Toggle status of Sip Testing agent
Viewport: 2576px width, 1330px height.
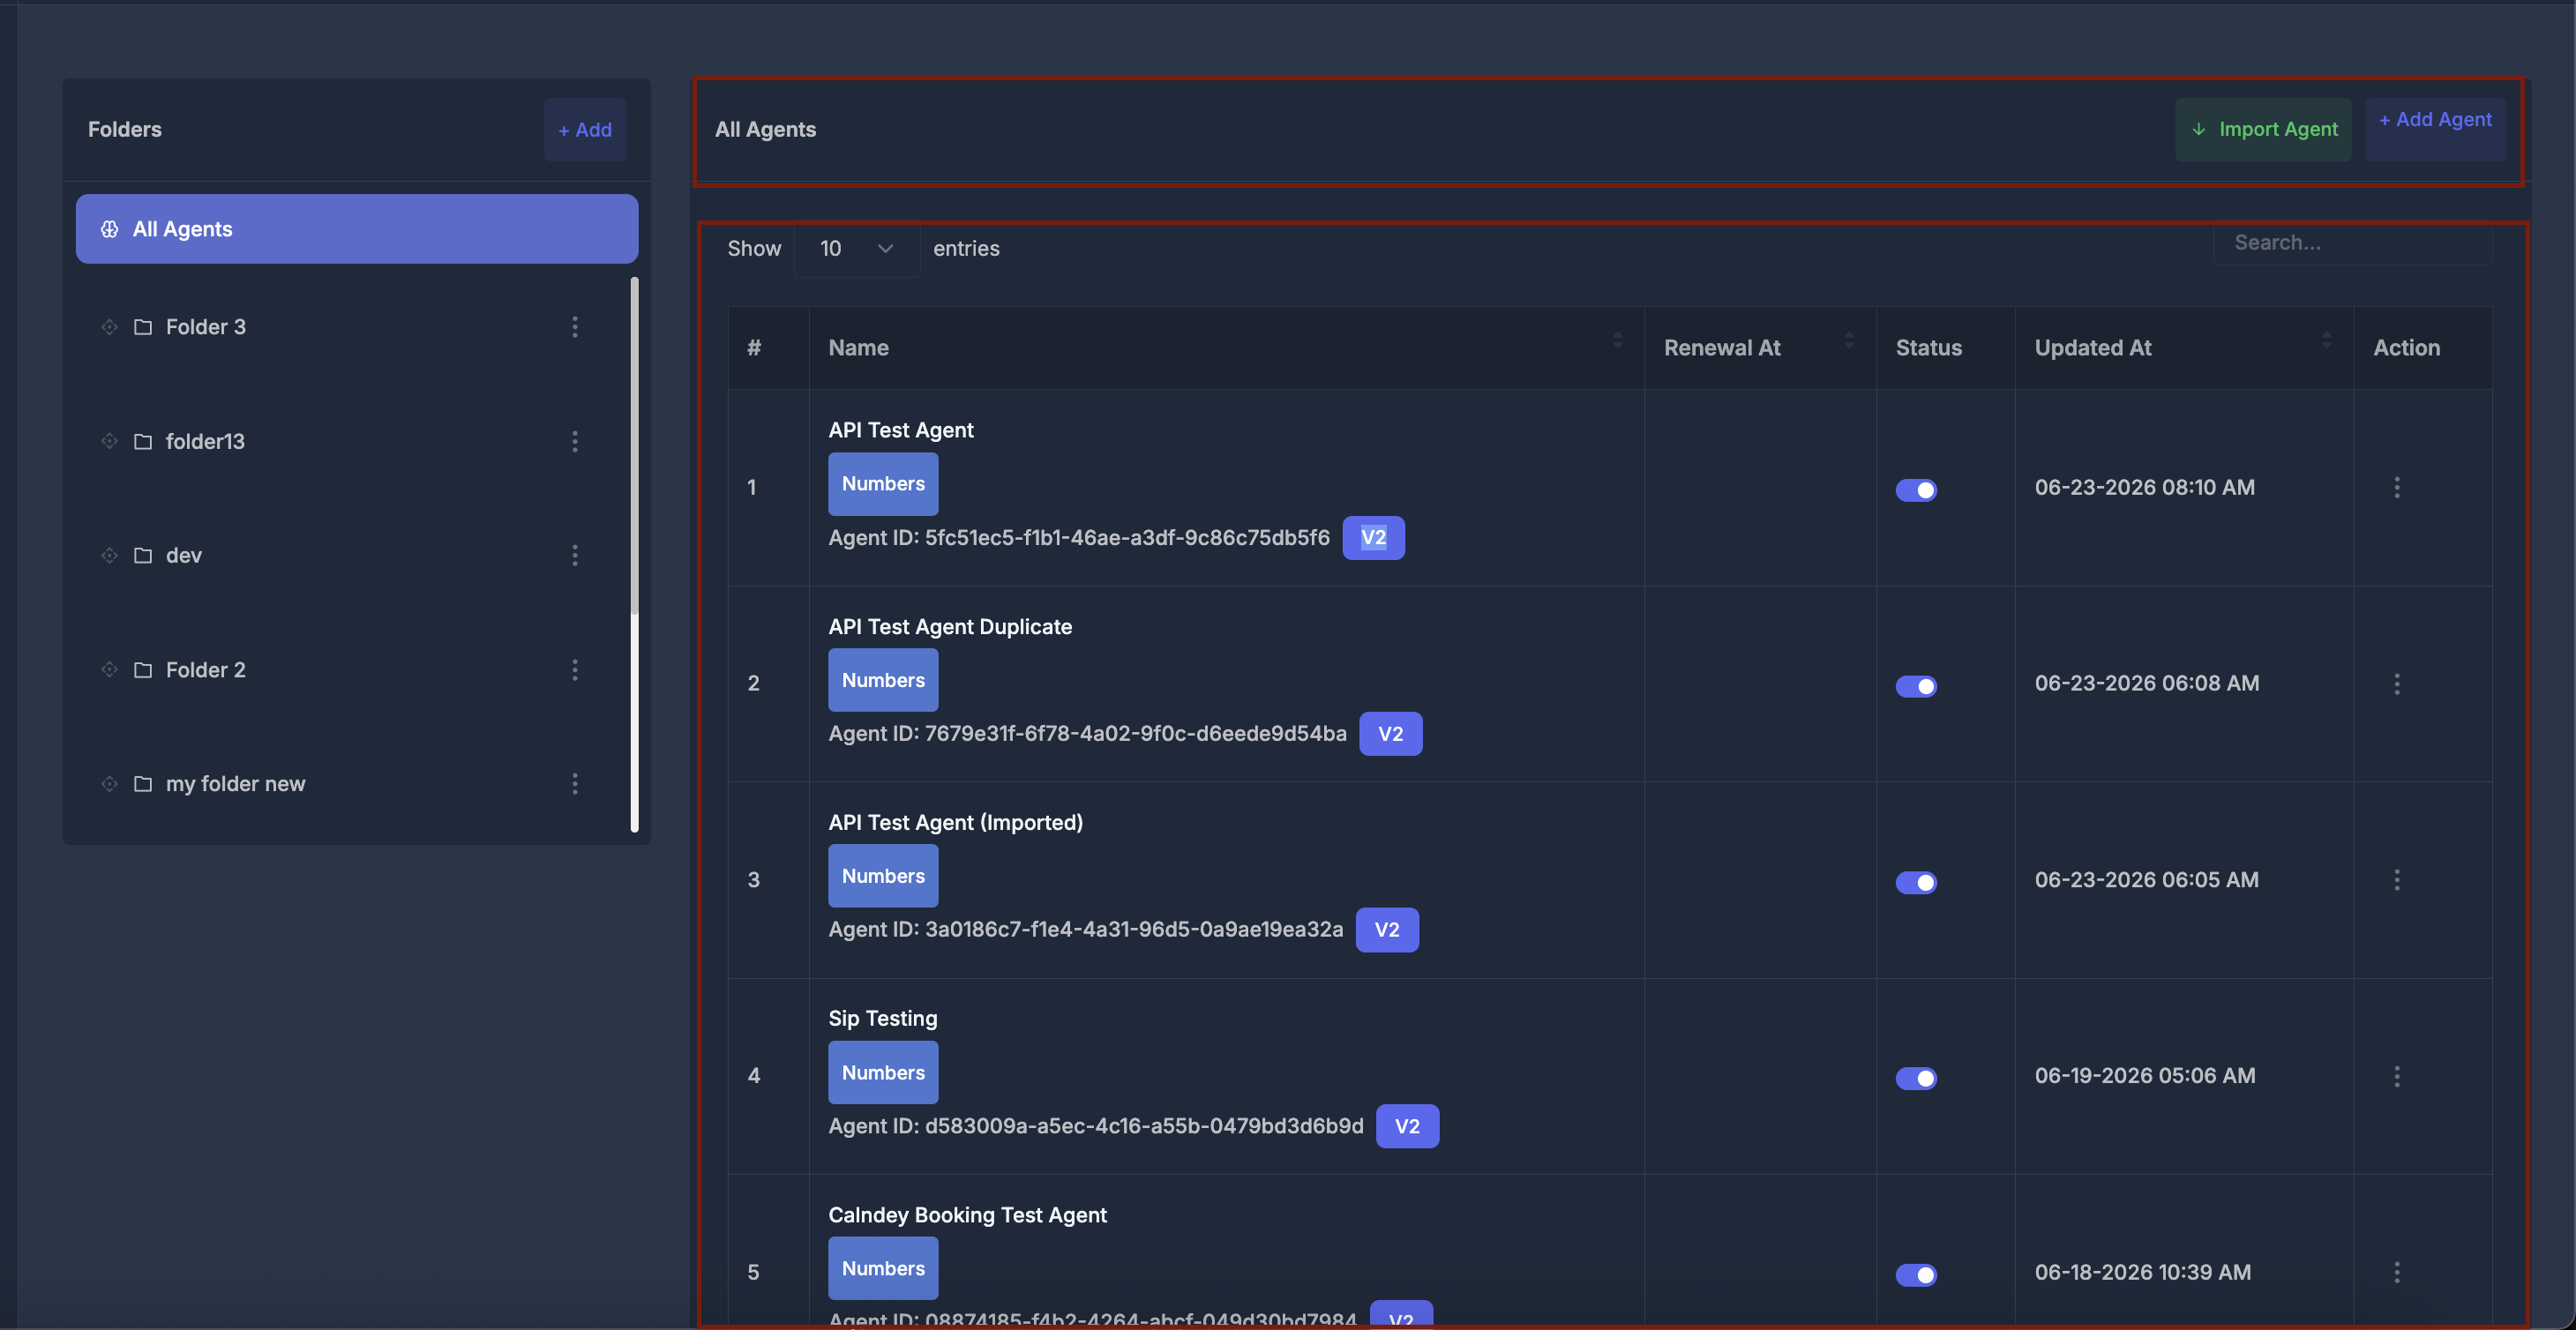point(1916,1078)
